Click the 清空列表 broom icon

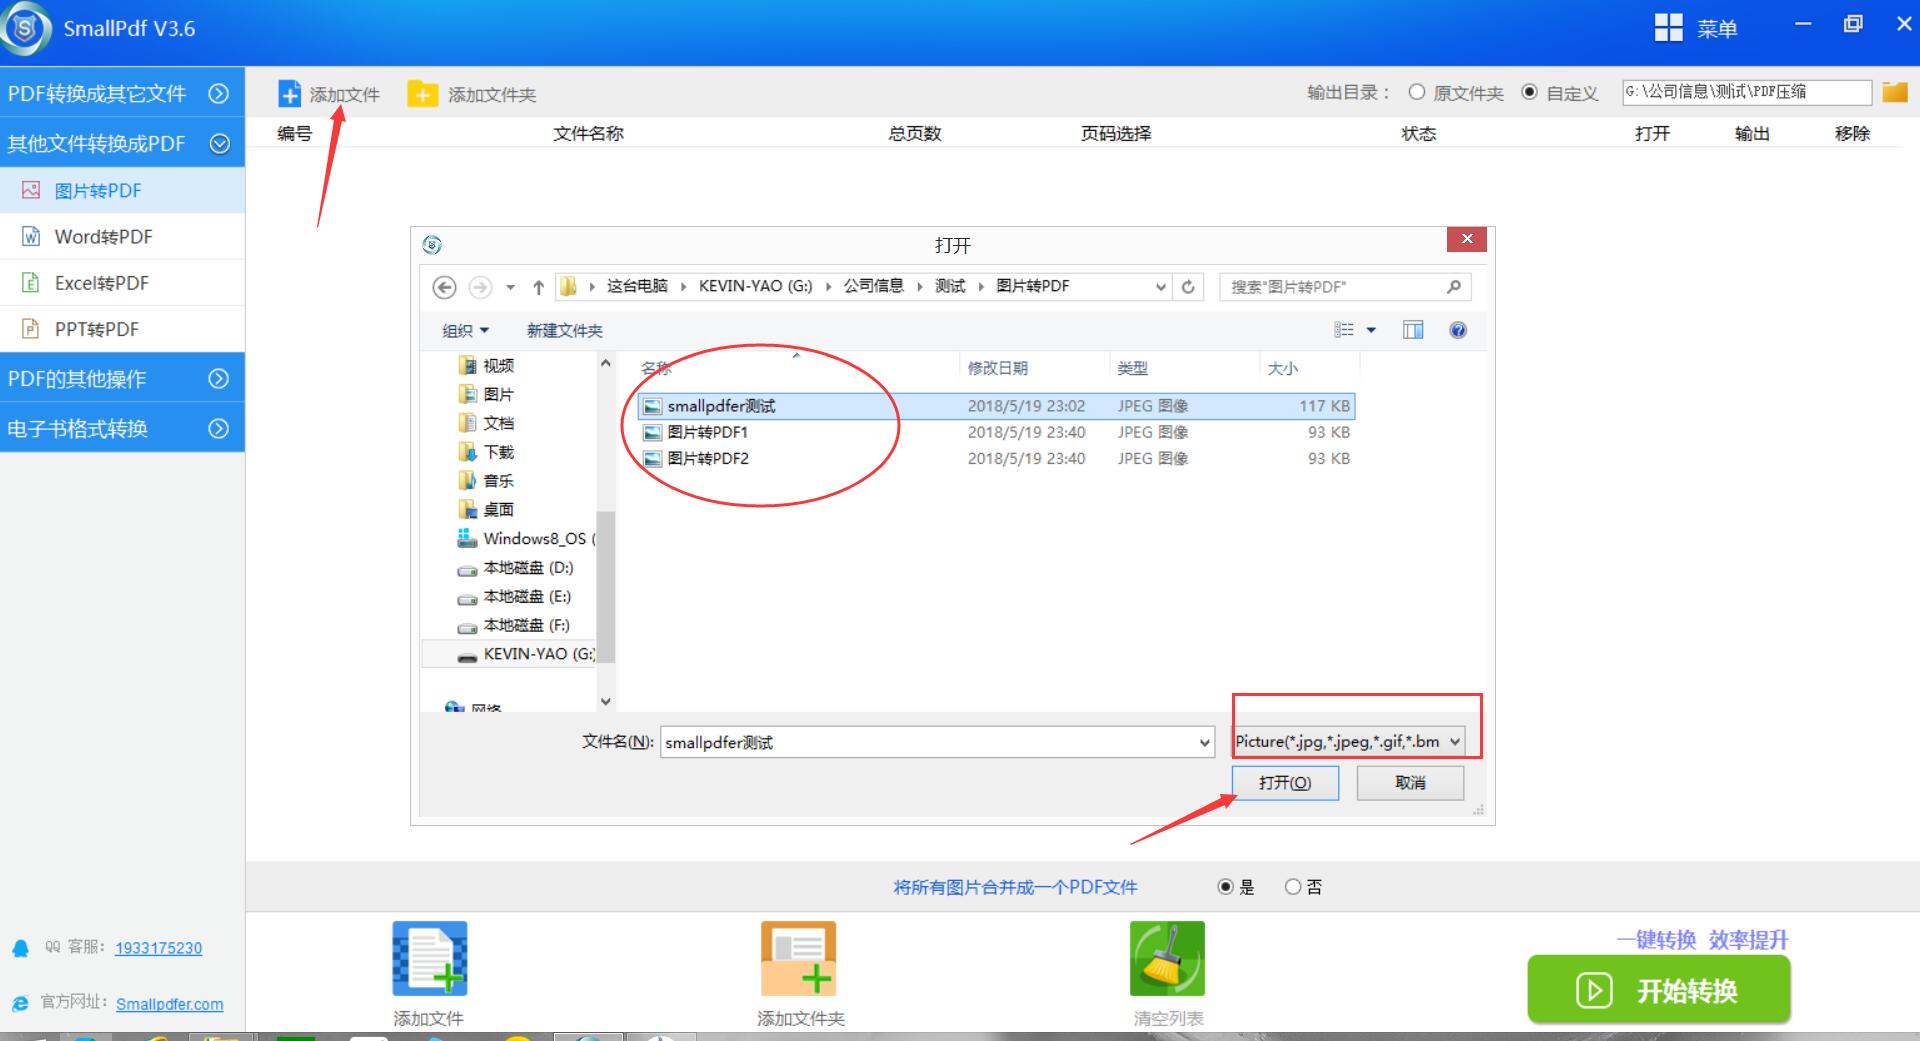[1167, 958]
